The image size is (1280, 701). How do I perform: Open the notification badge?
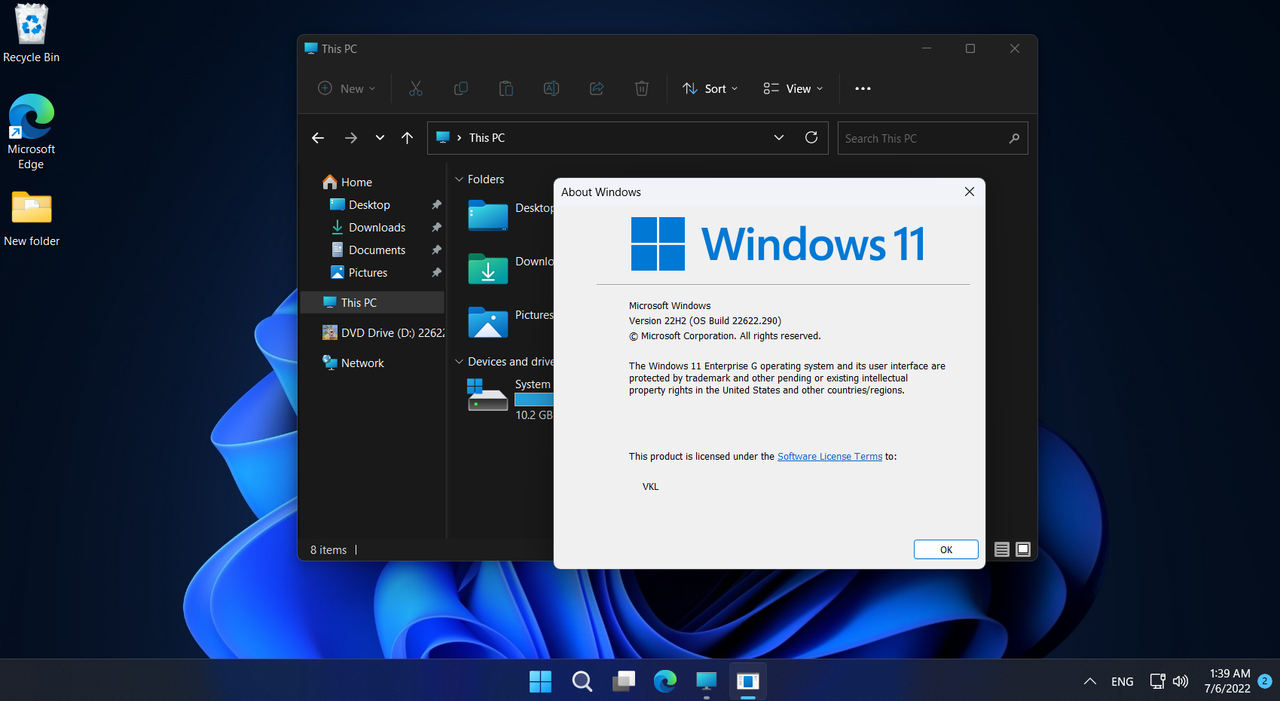(x=1265, y=681)
